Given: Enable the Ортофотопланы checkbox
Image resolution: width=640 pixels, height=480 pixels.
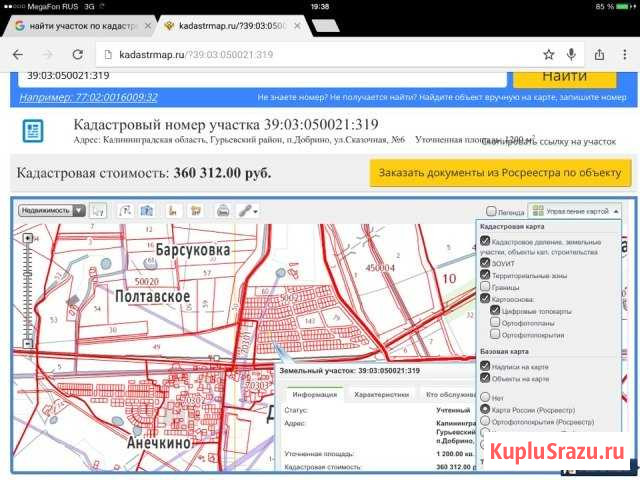Looking at the screenshot, I should [x=495, y=322].
